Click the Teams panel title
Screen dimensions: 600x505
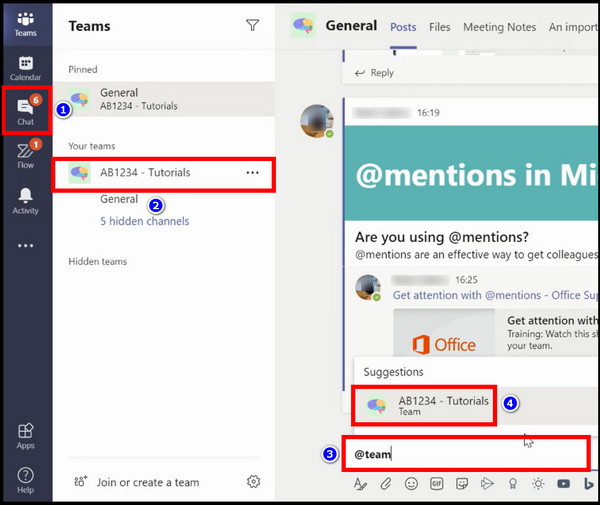[90, 26]
